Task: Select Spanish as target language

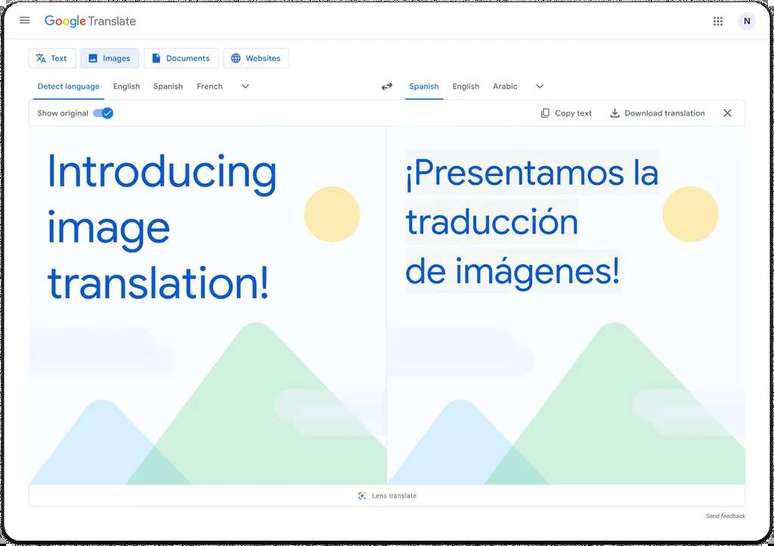Action: click(424, 86)
